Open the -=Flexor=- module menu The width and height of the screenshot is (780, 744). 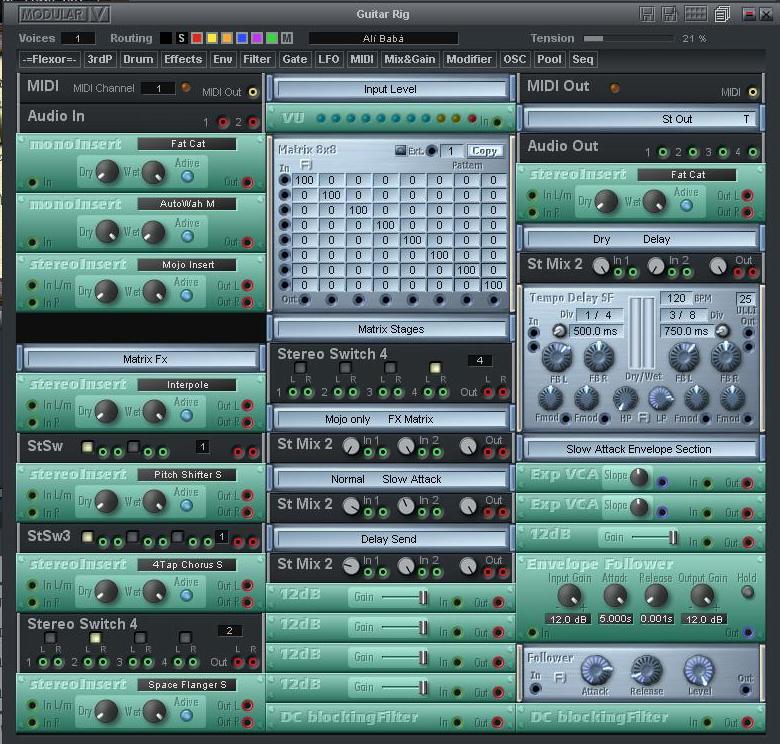pyautogui.click(x=49, y=59)
